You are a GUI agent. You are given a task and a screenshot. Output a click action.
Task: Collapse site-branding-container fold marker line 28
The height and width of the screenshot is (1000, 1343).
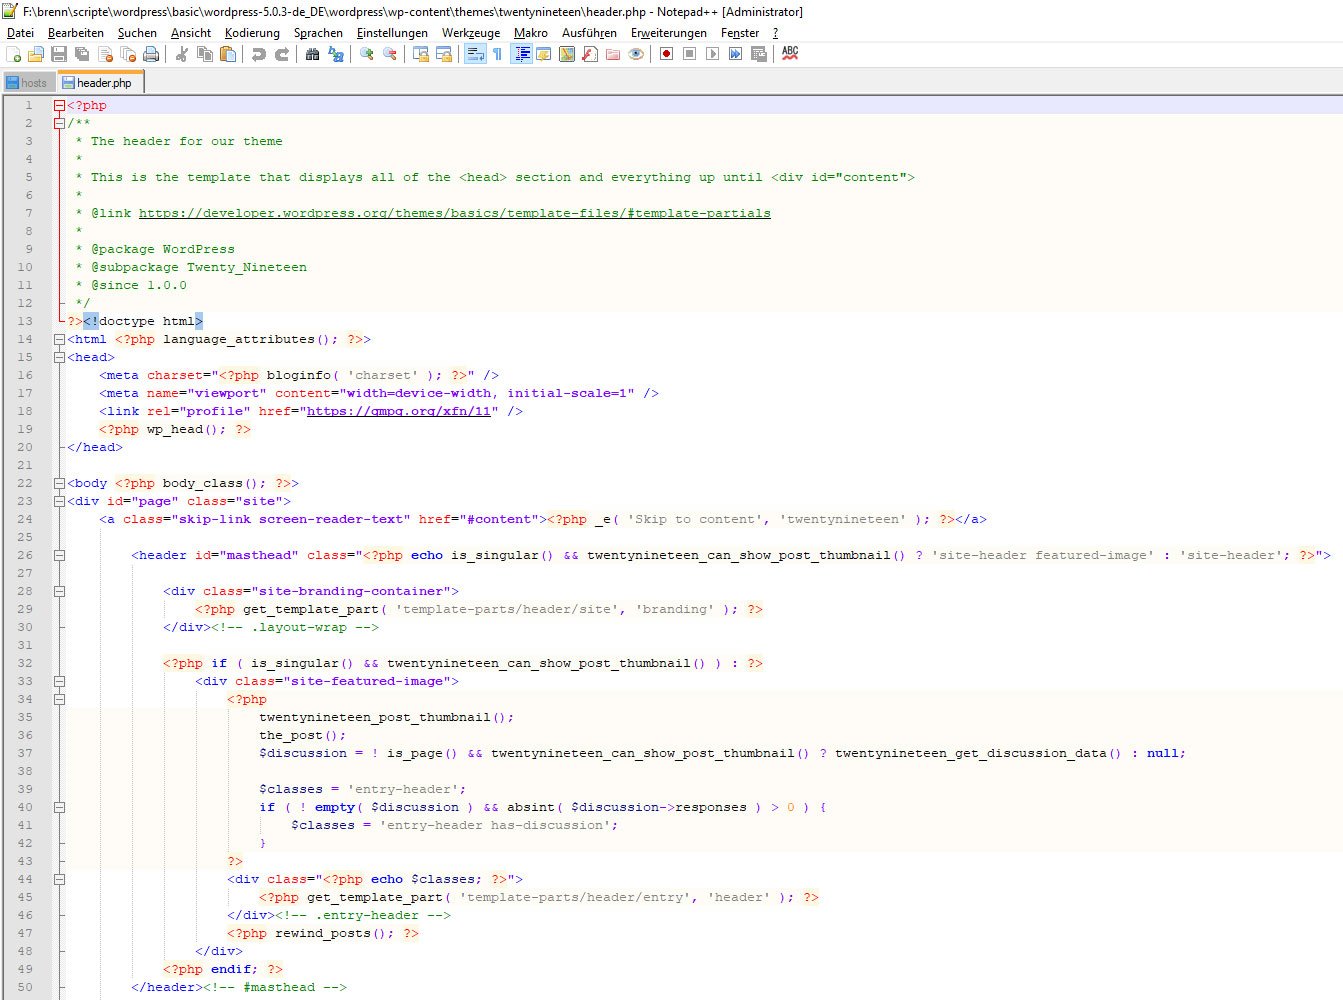pyautogui.click(x=59, y=591)
